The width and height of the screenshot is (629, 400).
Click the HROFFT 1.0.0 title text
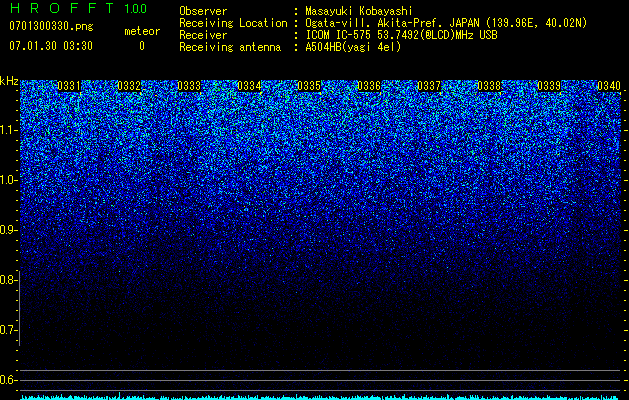tap(78, 8)
